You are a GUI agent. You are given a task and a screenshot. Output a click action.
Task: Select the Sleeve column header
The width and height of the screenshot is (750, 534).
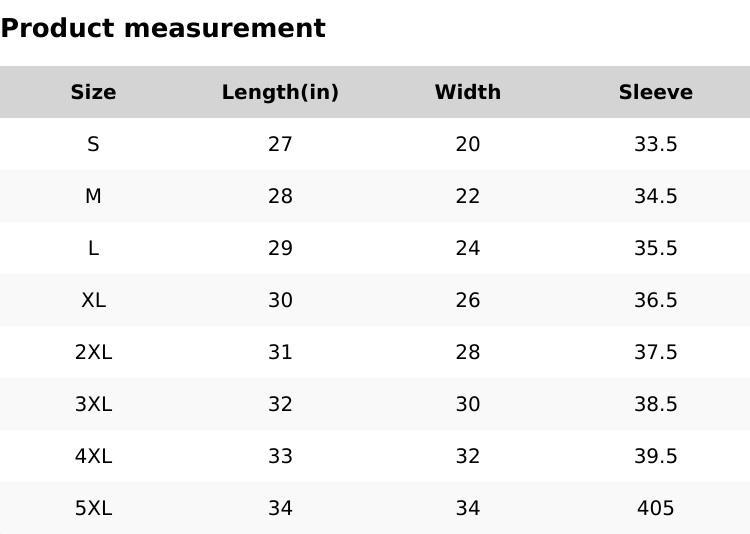coord(655,92)
